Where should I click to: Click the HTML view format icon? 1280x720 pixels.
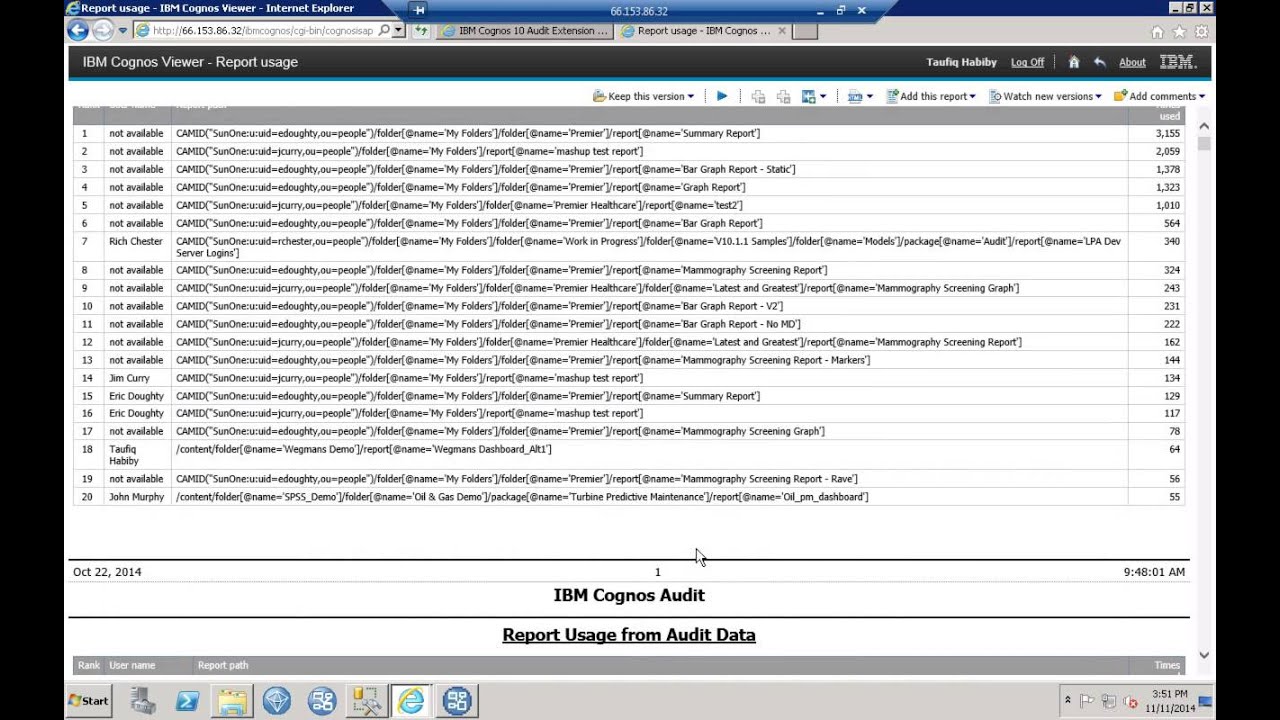pos(855,96)
